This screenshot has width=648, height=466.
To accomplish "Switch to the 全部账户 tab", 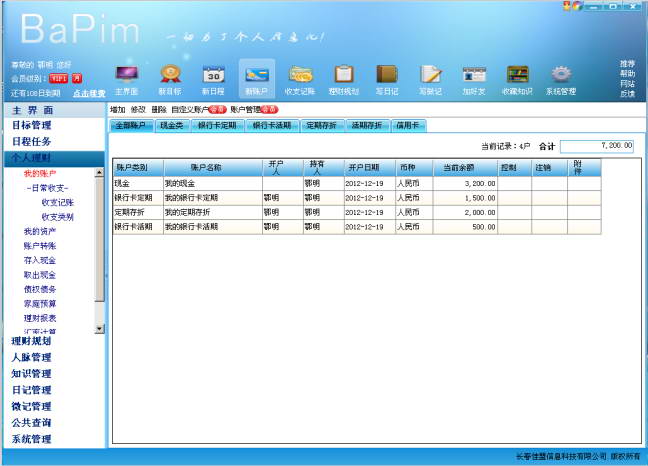I will coord(131,125).
